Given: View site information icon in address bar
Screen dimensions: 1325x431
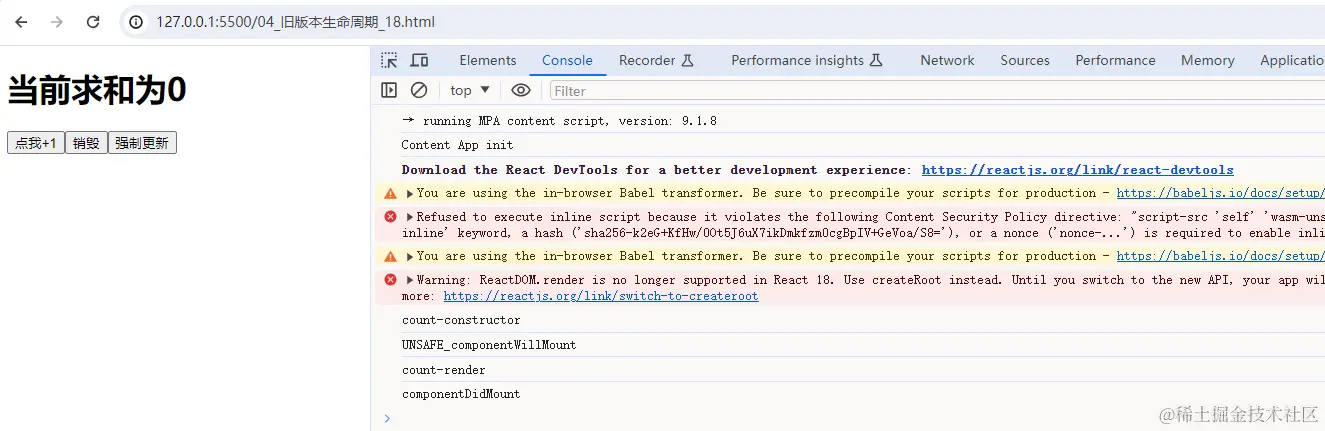Looking at the screenshot, I should click(137, 22).
